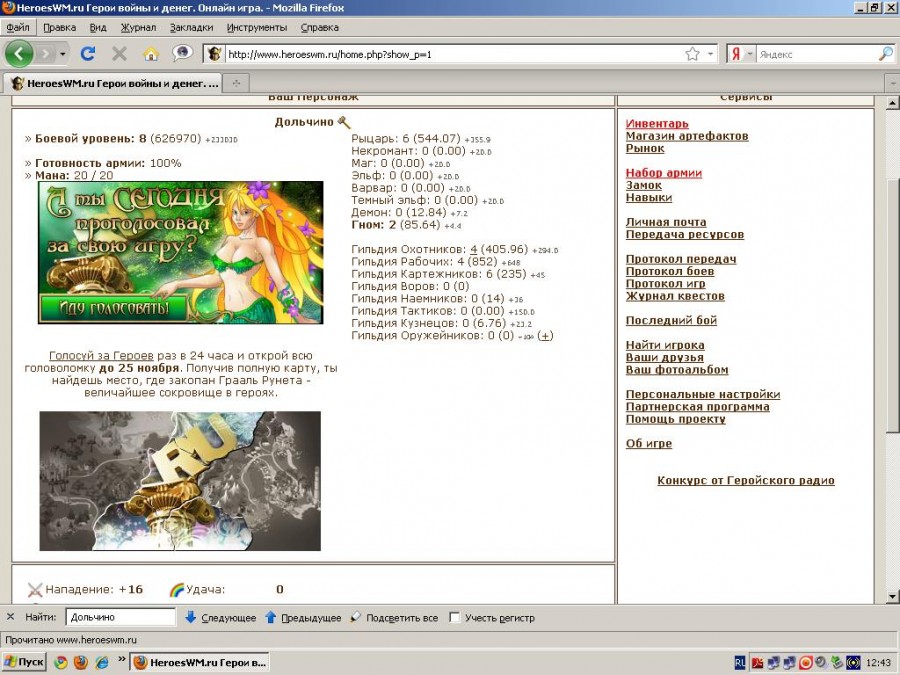This screenshot has width=900, height=675.
Task: Open a new tab with the plus tab button
Action: tap(236, 83)
